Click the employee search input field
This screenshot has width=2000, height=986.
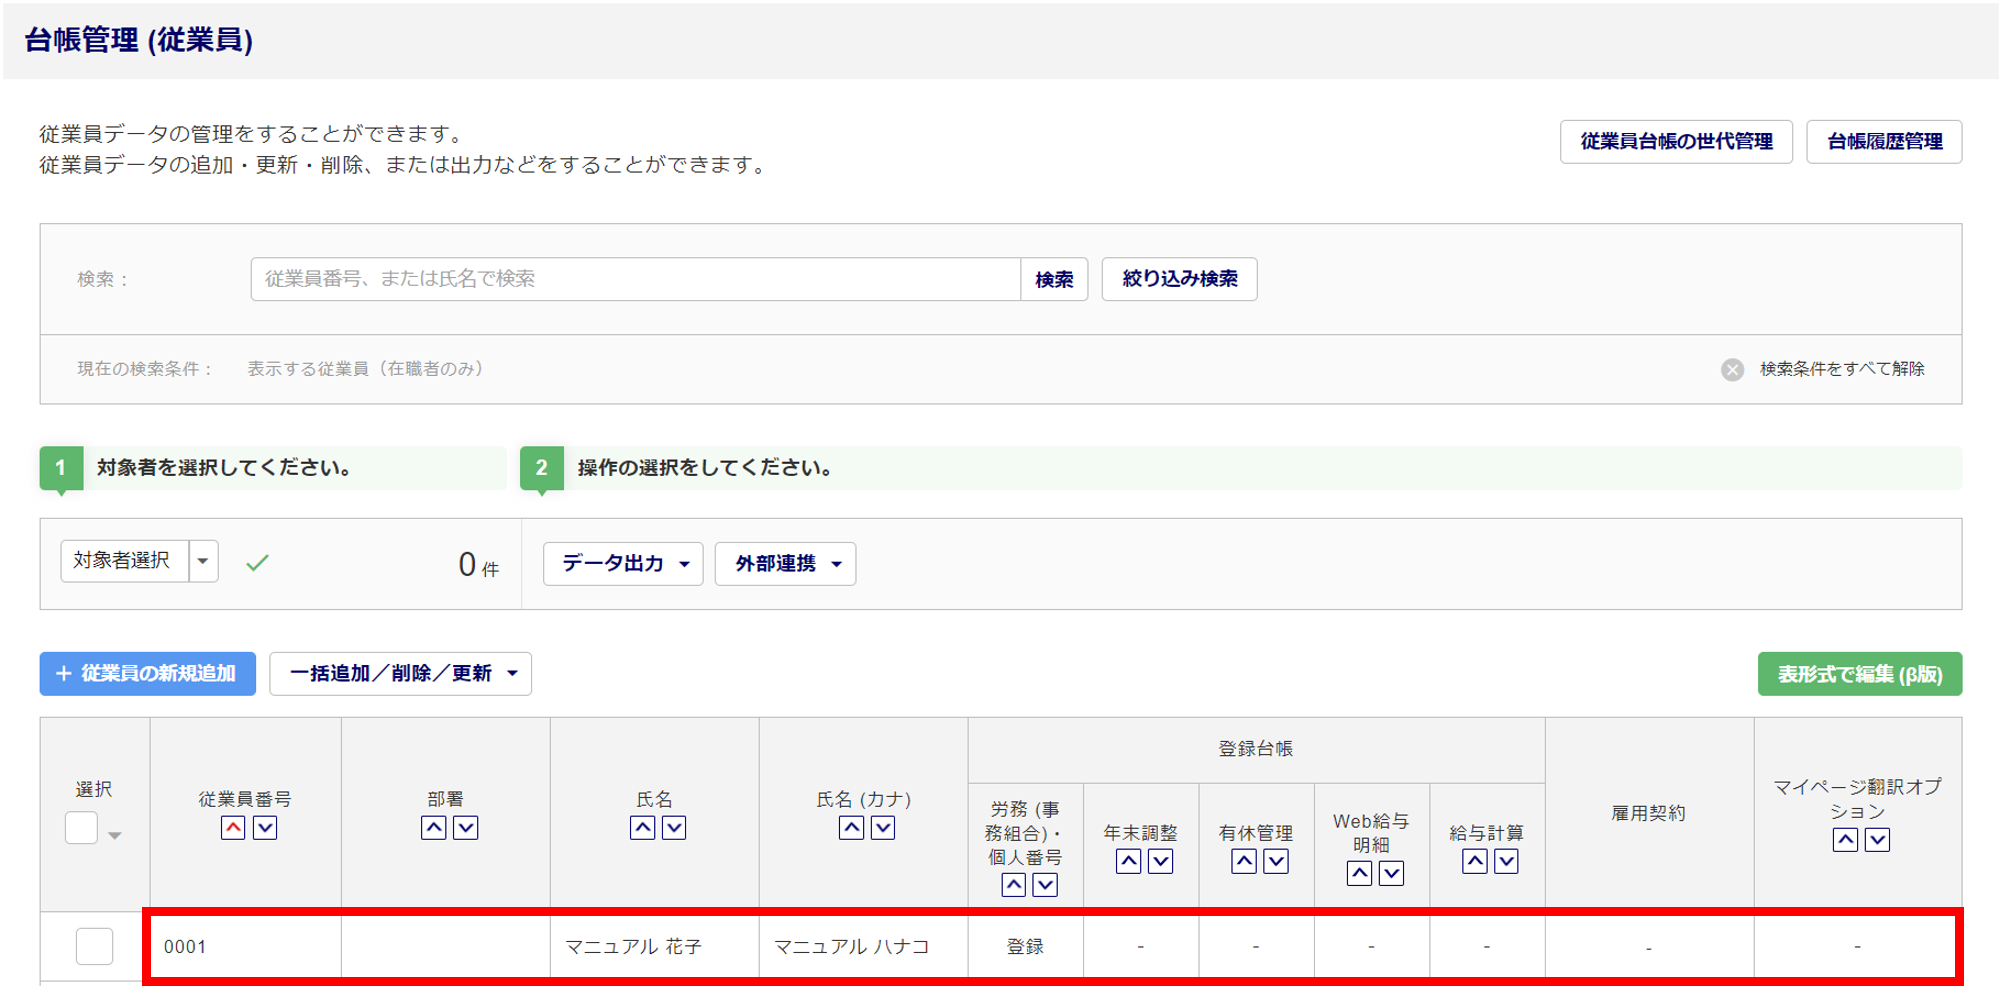click(x=635, y=279)
